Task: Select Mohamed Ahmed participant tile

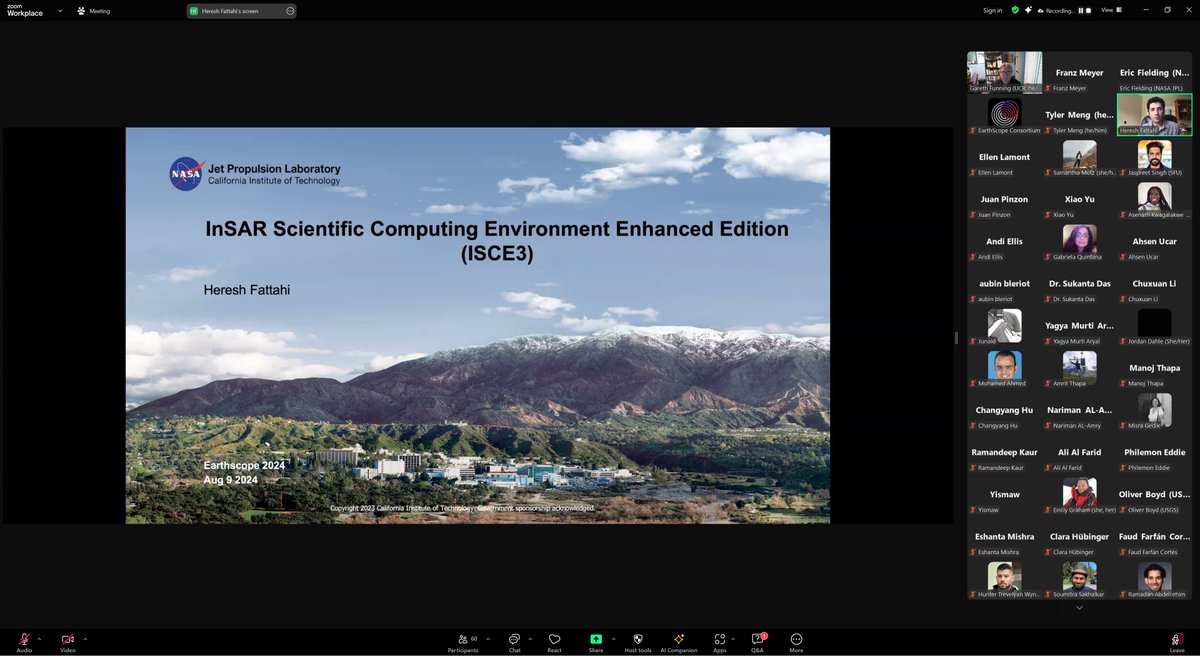Action: point(1004,368)
